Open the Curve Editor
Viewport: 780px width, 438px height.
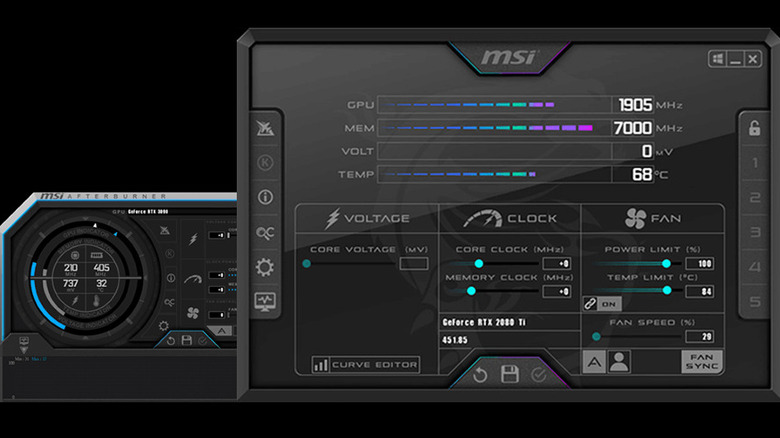pos(366,365)
